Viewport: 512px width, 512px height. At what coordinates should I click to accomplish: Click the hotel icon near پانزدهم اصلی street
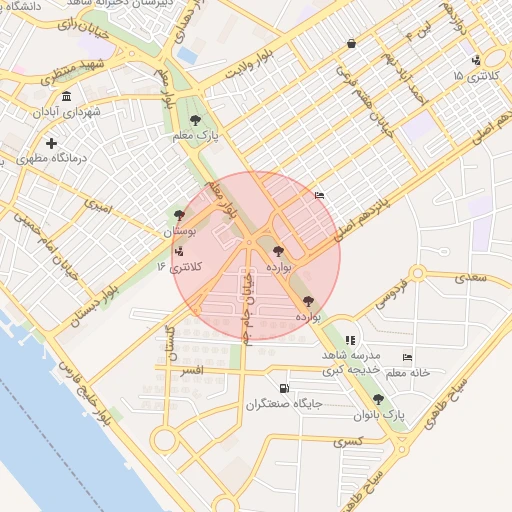point(319,195)
